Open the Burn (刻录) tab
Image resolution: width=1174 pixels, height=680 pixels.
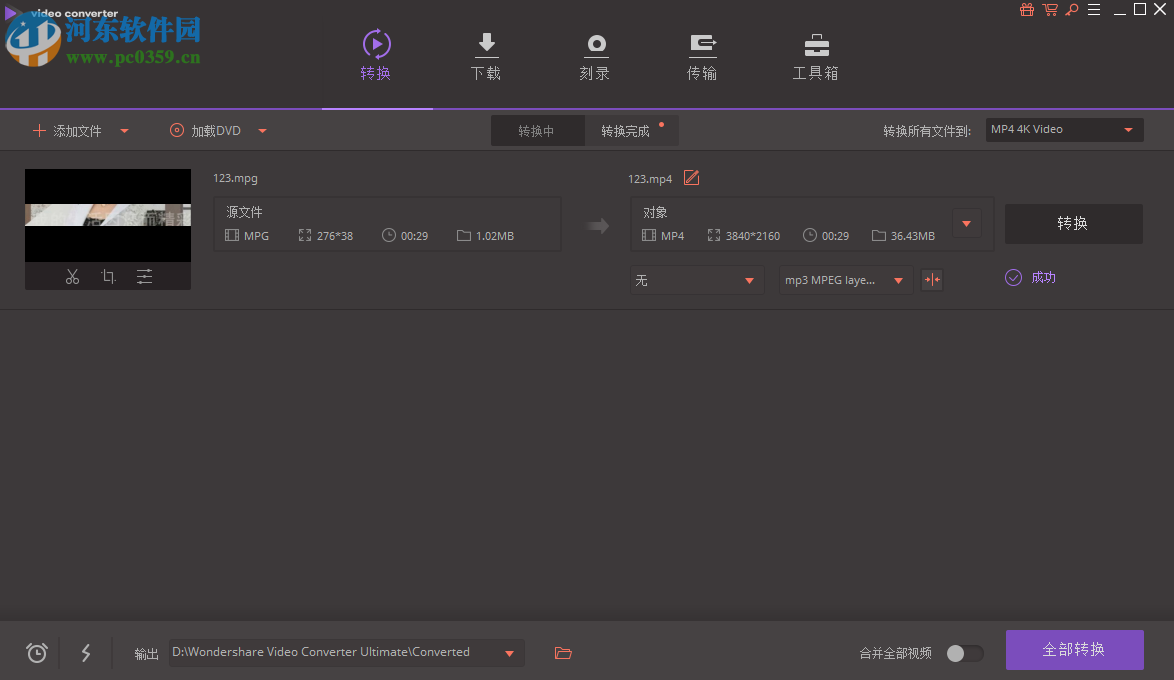pyautogui.click(x=595, y=57)
